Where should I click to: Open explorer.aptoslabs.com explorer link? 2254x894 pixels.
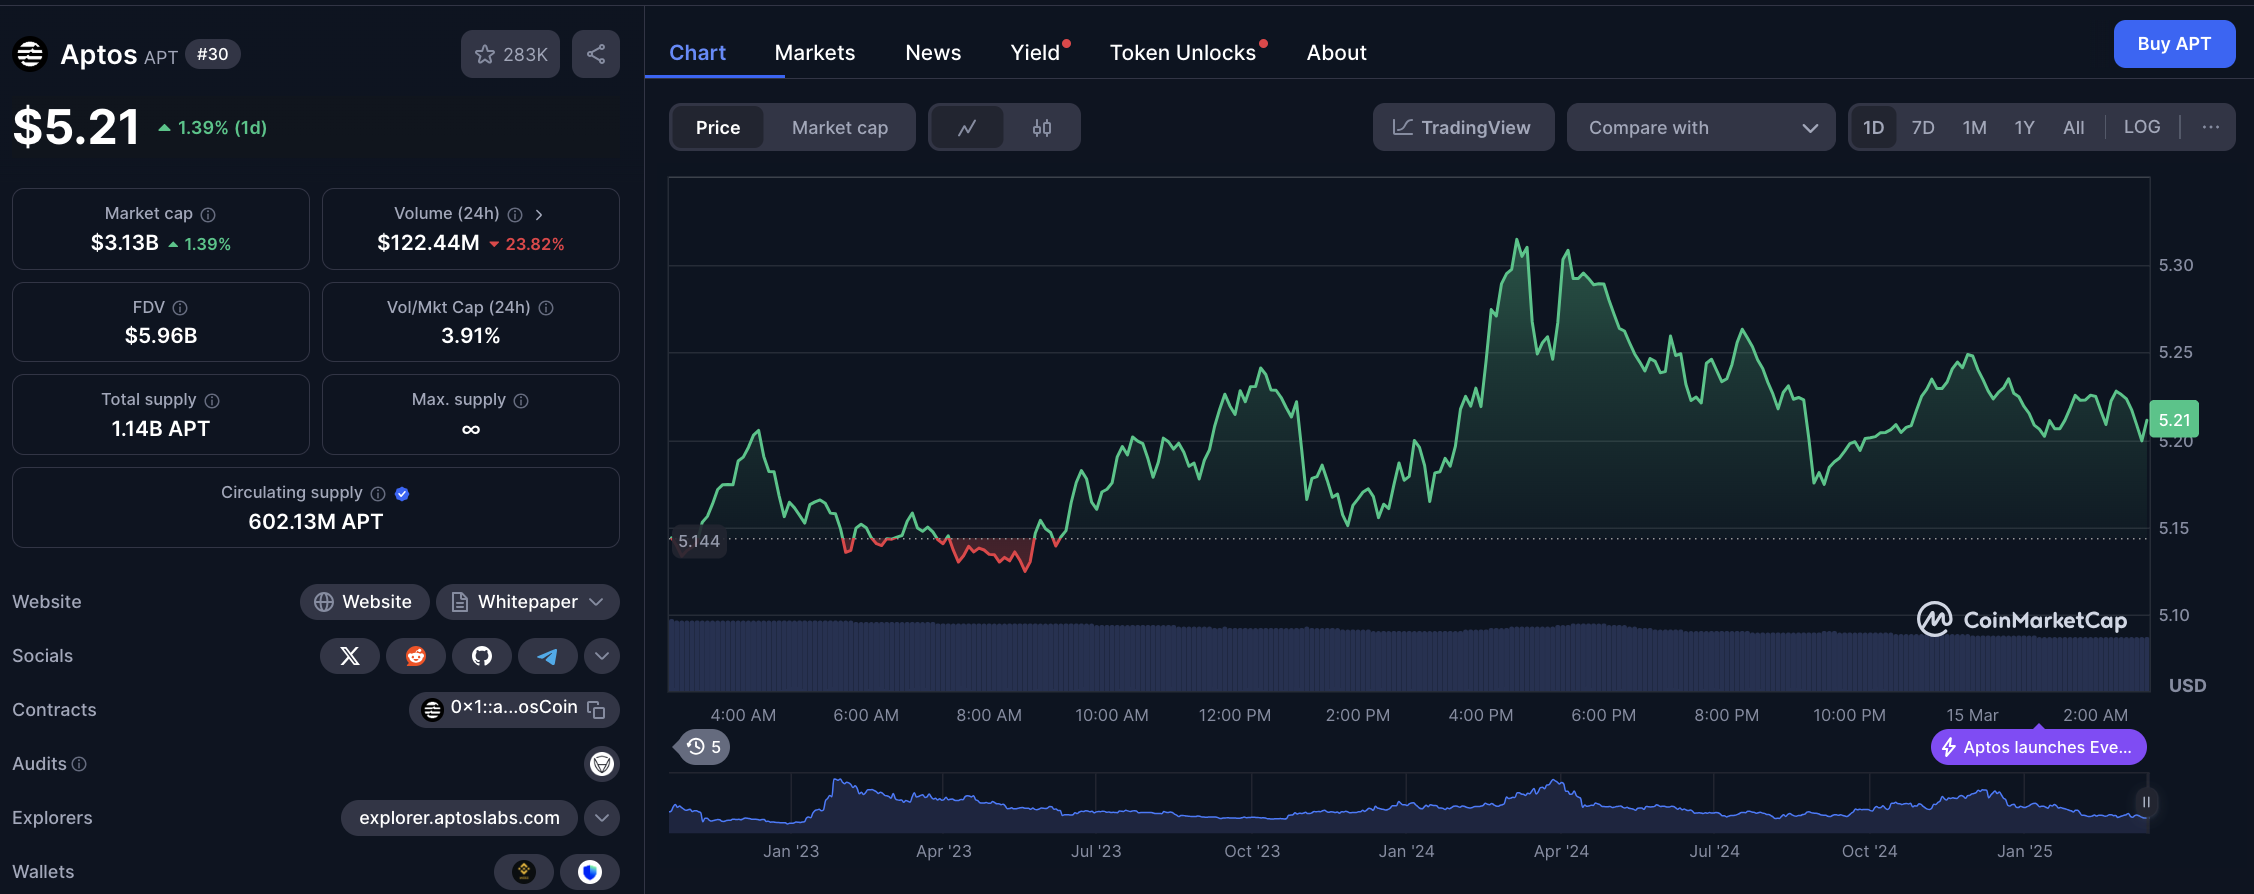pos(459,818)
